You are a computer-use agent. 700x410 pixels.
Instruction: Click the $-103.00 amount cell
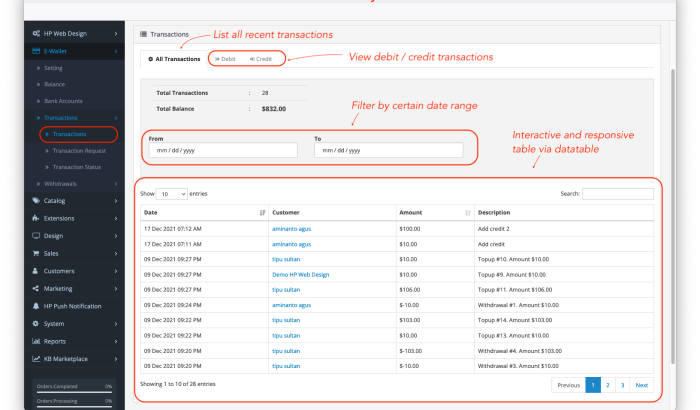coord(411,351)
